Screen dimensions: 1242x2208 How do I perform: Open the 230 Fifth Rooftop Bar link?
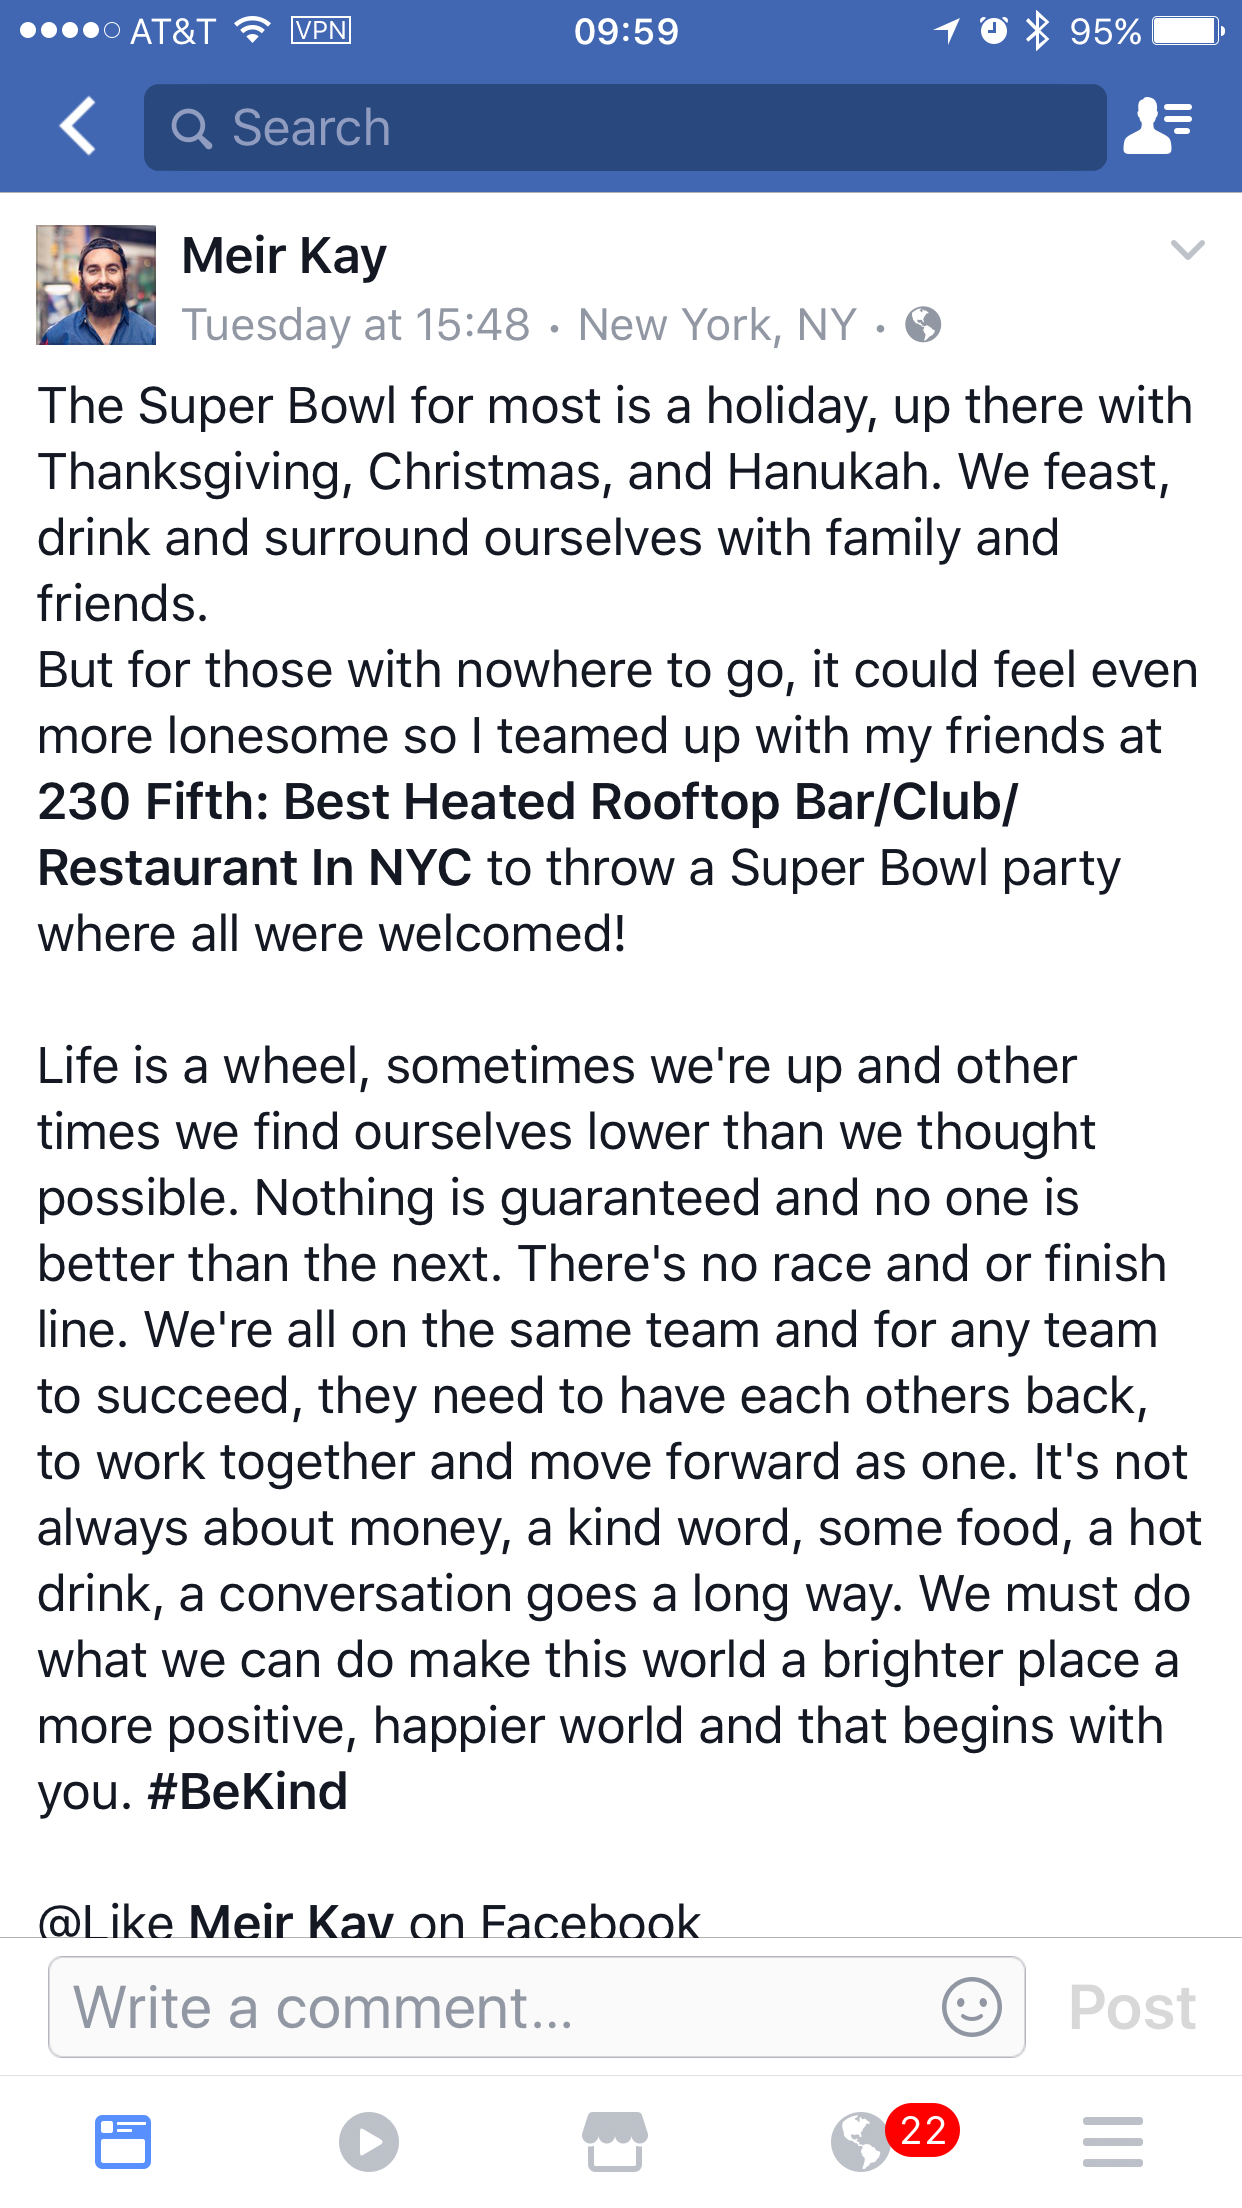tap(527, 802)
